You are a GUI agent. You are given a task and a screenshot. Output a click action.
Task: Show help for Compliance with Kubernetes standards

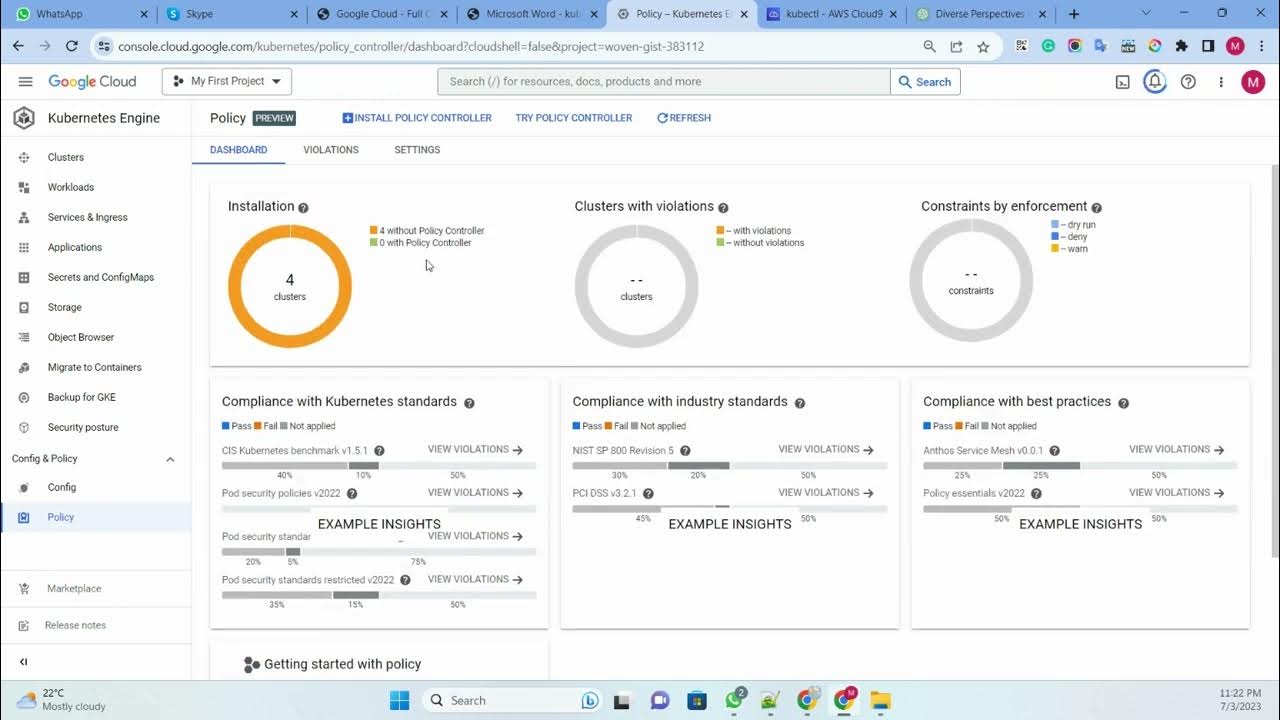[469, 403]
